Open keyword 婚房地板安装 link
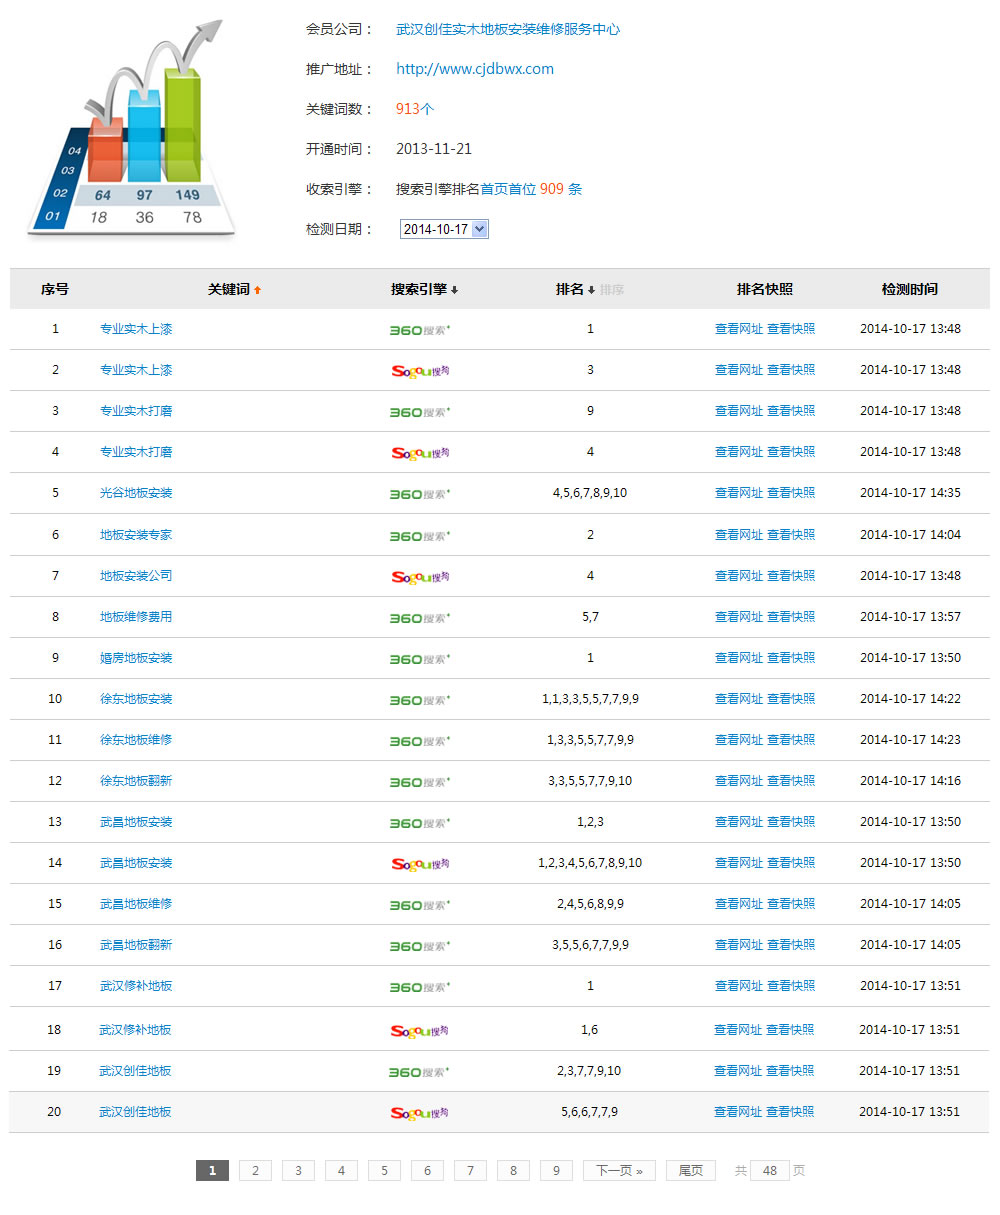Viewport: 1000px width, 1215px height. coord(136,658)
